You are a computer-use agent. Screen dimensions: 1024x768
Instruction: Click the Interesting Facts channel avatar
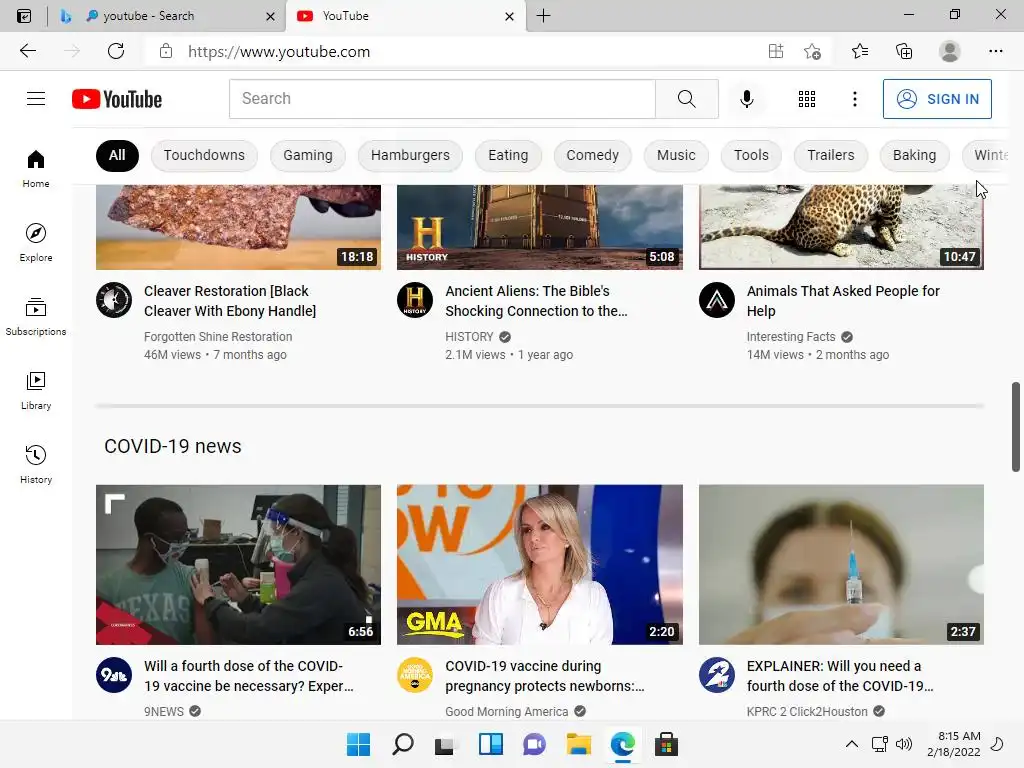click(716, 300)
